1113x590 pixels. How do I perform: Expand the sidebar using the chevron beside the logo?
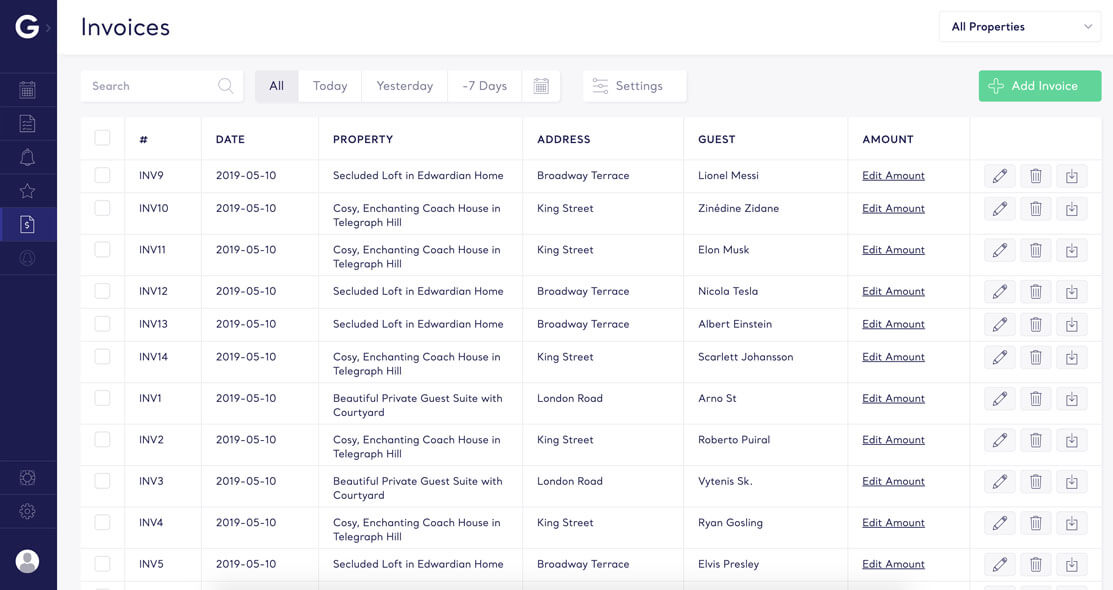pos(48,28)
